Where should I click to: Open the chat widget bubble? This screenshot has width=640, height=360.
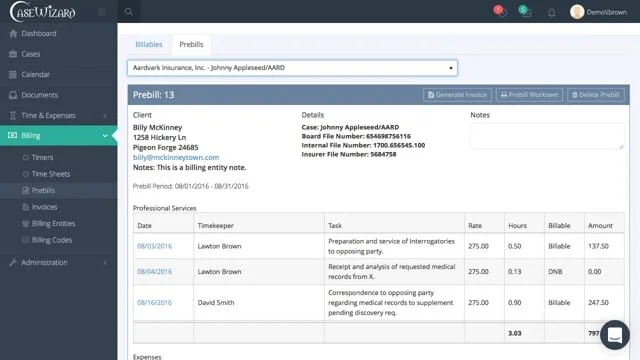[x=615, y=335]
